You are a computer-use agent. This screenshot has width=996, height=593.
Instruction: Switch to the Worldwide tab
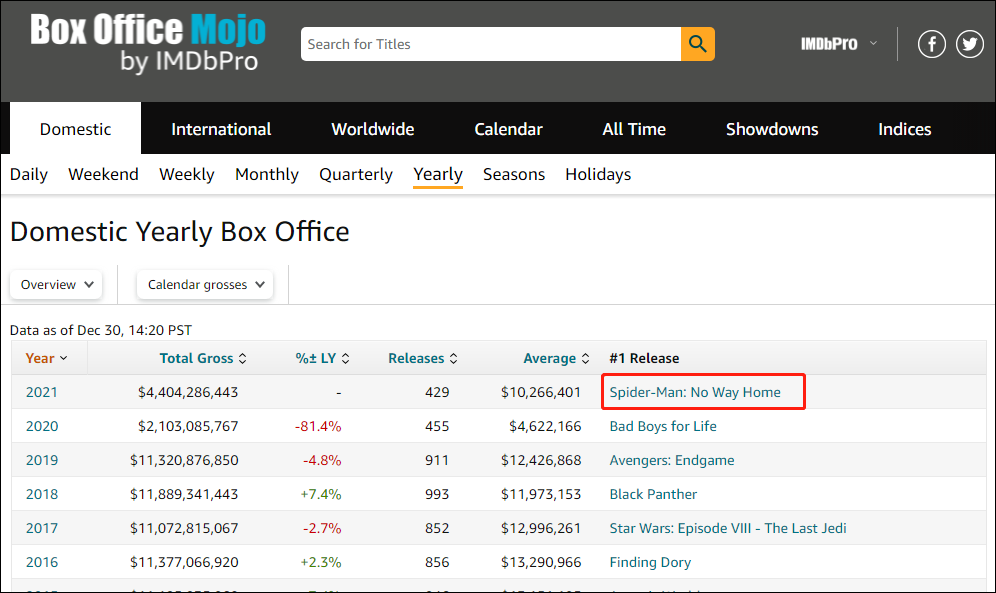tap(373, 129)
